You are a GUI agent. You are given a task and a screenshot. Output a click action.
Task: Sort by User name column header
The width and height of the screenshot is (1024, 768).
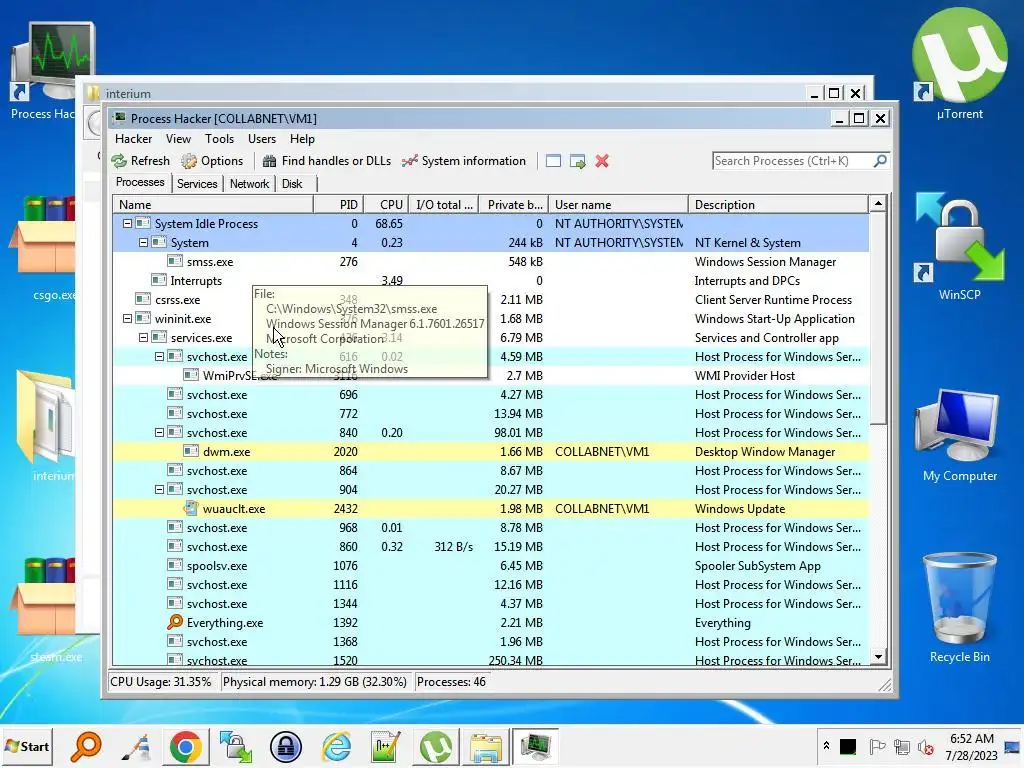point(618,204)
